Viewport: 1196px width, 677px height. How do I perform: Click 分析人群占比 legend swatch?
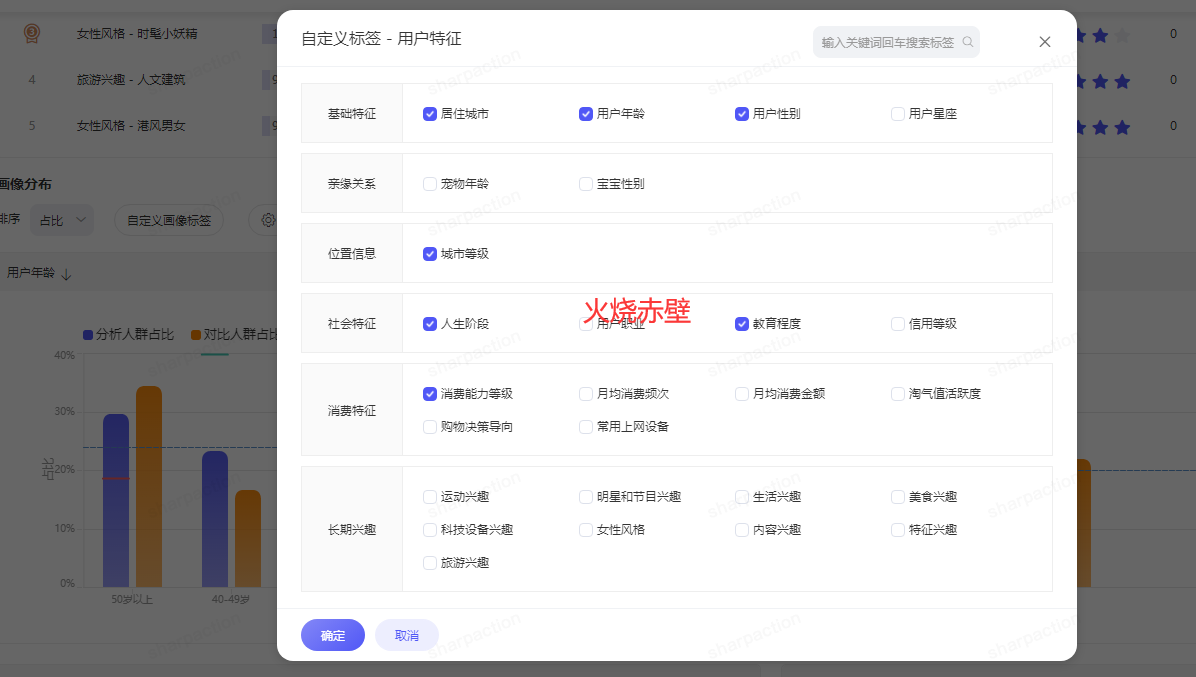[88, 335]
